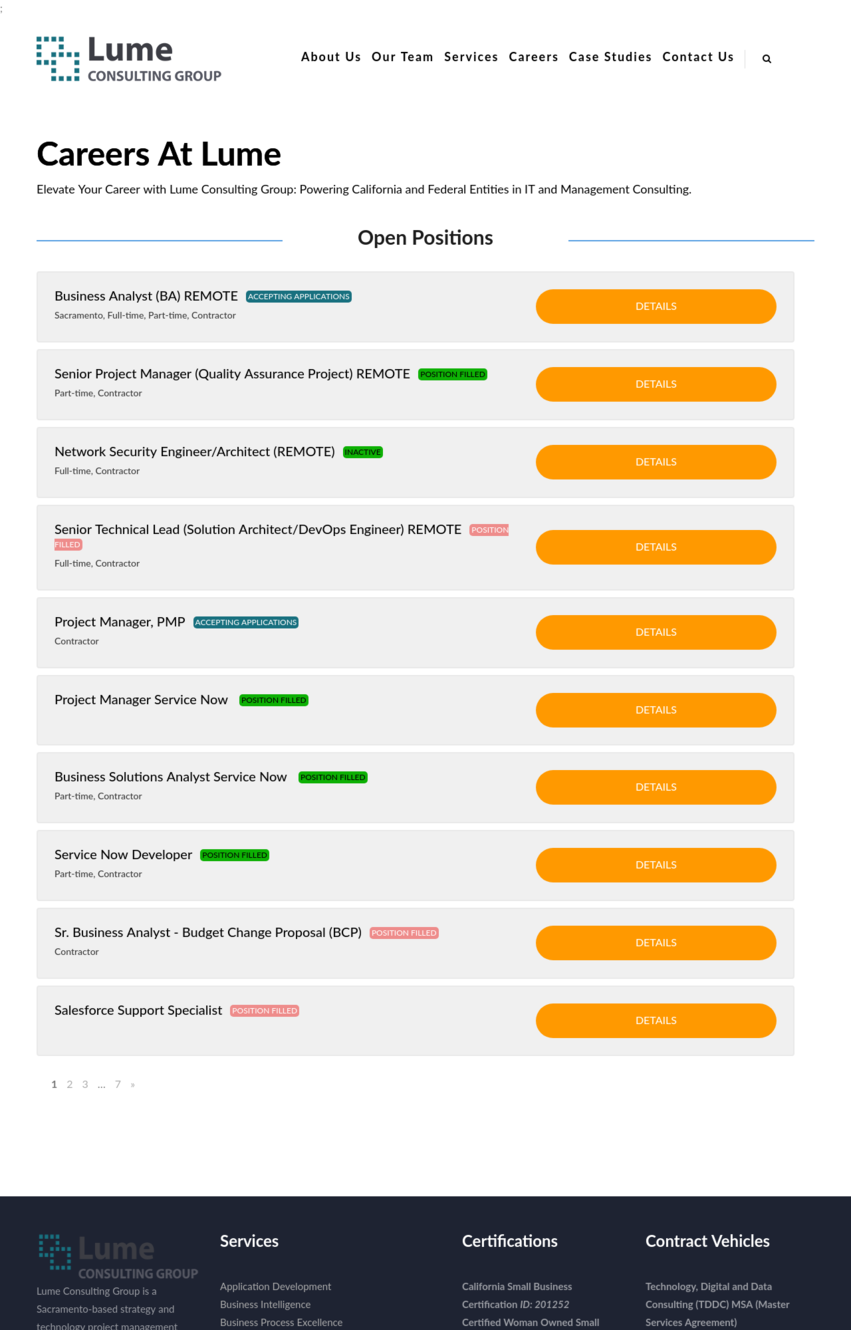Click the Our Team menu item
Image resolution: width=851 pixels, height=1330 pixels.
coord(402,57)
